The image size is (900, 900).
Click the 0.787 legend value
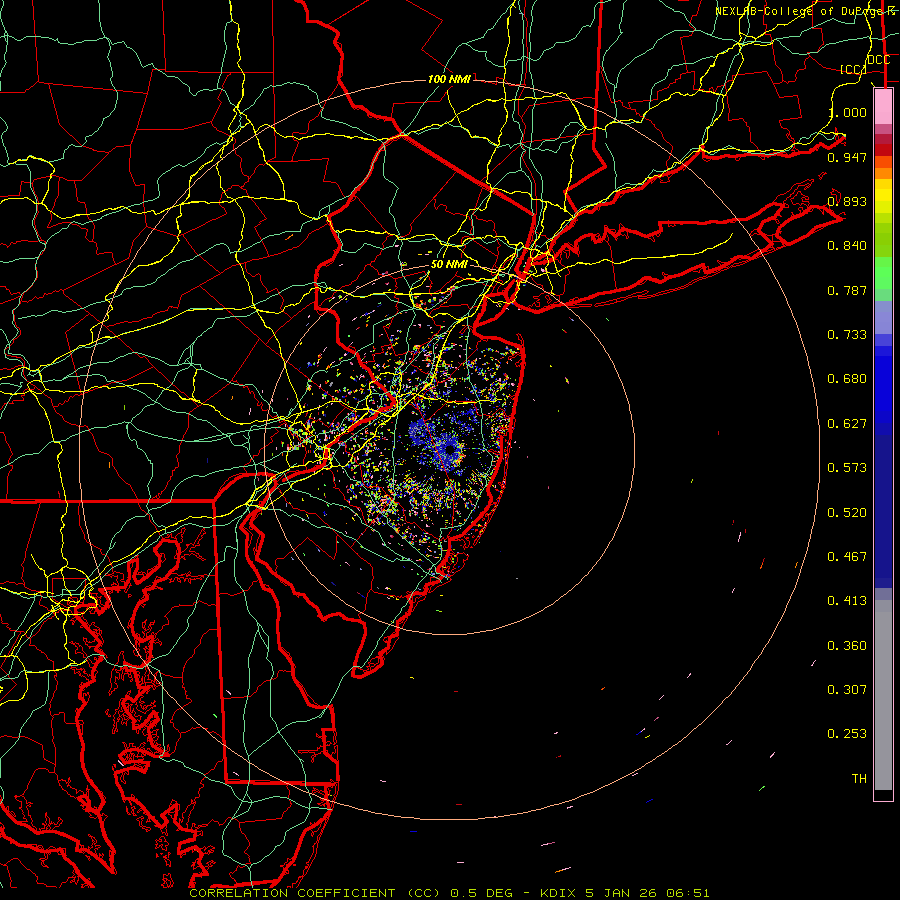tap(847, 290)
